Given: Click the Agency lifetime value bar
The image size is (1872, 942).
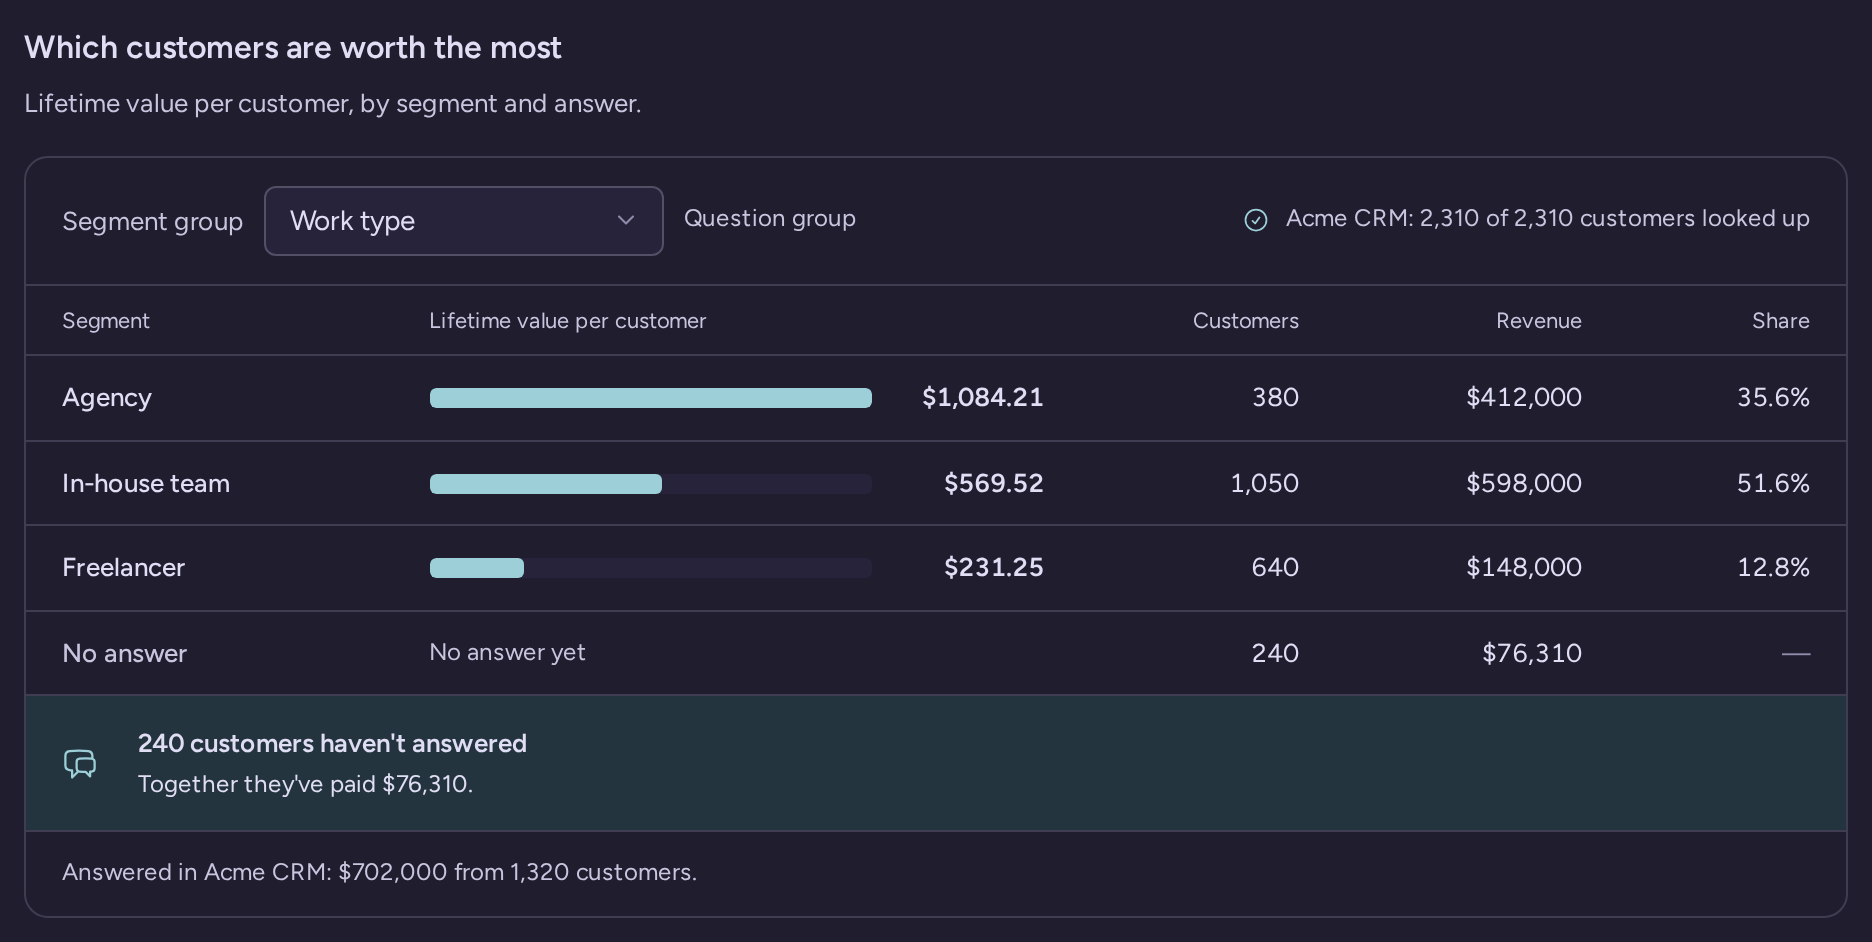Looking at the screenshot, I should [651, 398].
